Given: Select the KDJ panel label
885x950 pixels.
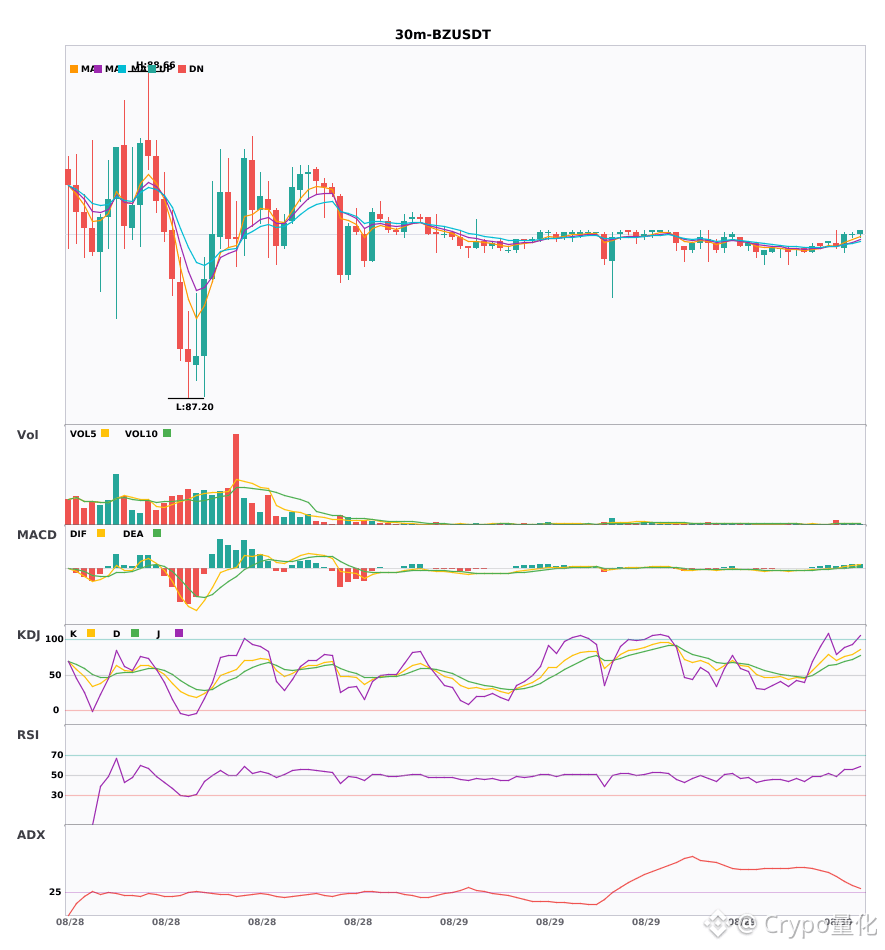Looking at the screenshot, I should [28, 635].
